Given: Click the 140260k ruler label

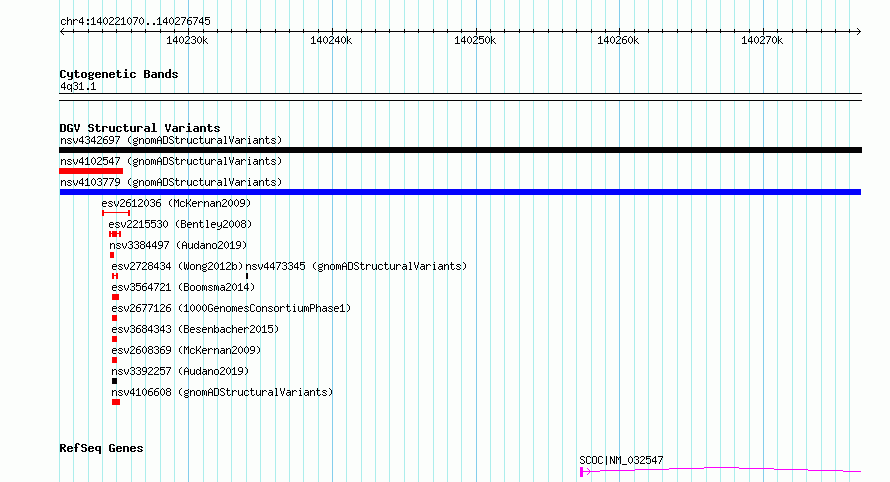Looking at the screenshot, I should coord(618,40).
